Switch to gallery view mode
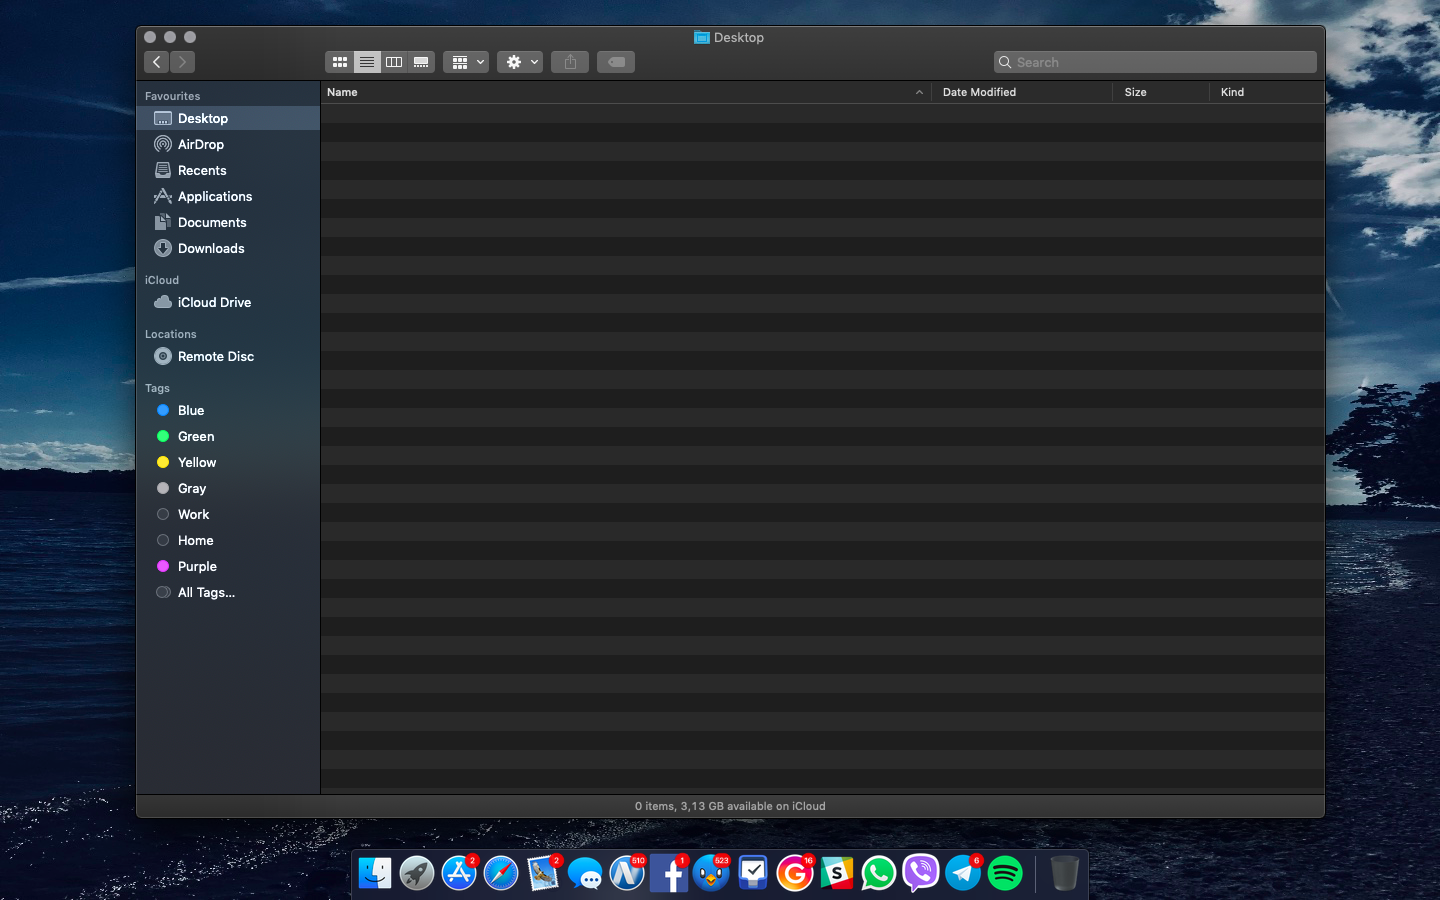 pos(421,62)
